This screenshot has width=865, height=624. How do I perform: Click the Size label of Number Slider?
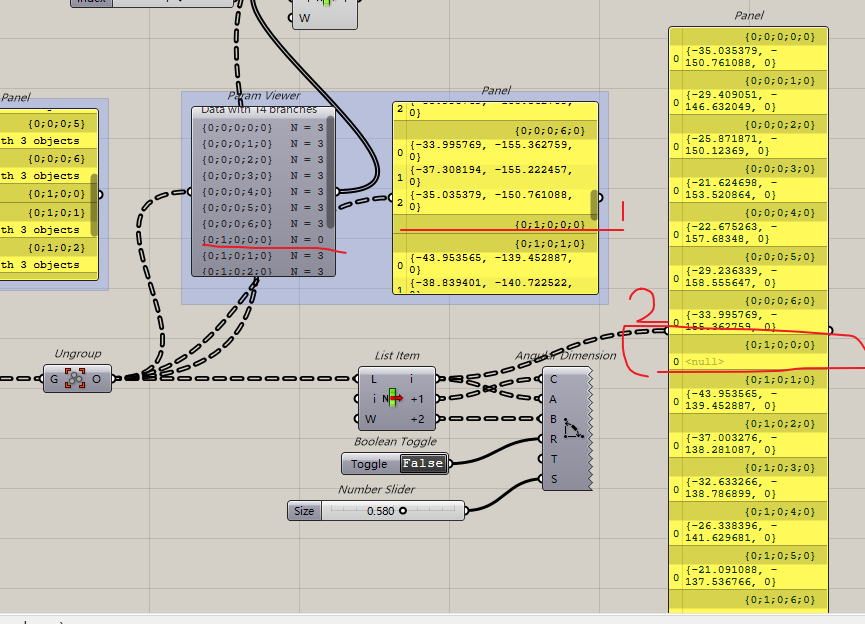pos(304,511)
